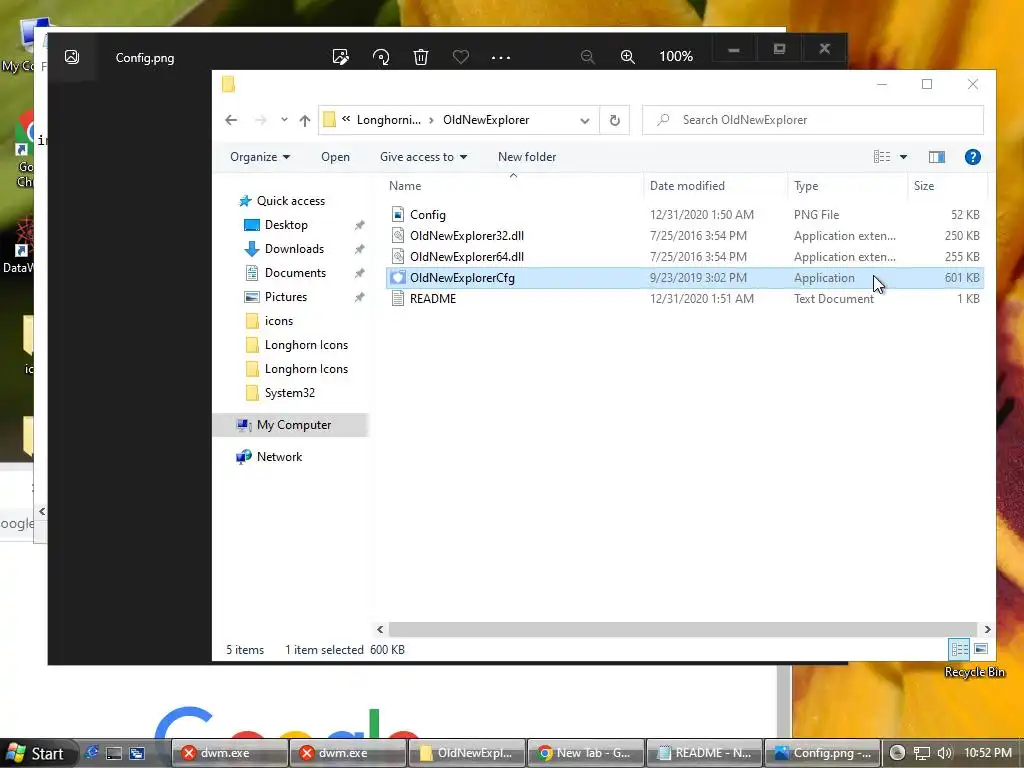Open Downloads in navigation pane
The image size is (1024, 768).
click(294, 249)
